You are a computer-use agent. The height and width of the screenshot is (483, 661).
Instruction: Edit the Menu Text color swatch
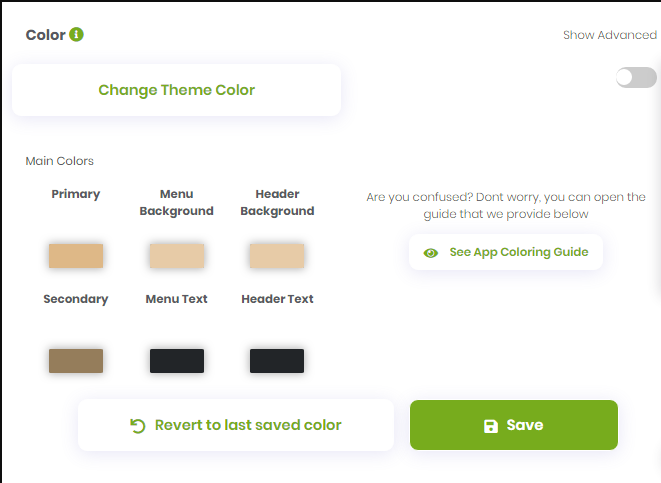tap(177, 361)
